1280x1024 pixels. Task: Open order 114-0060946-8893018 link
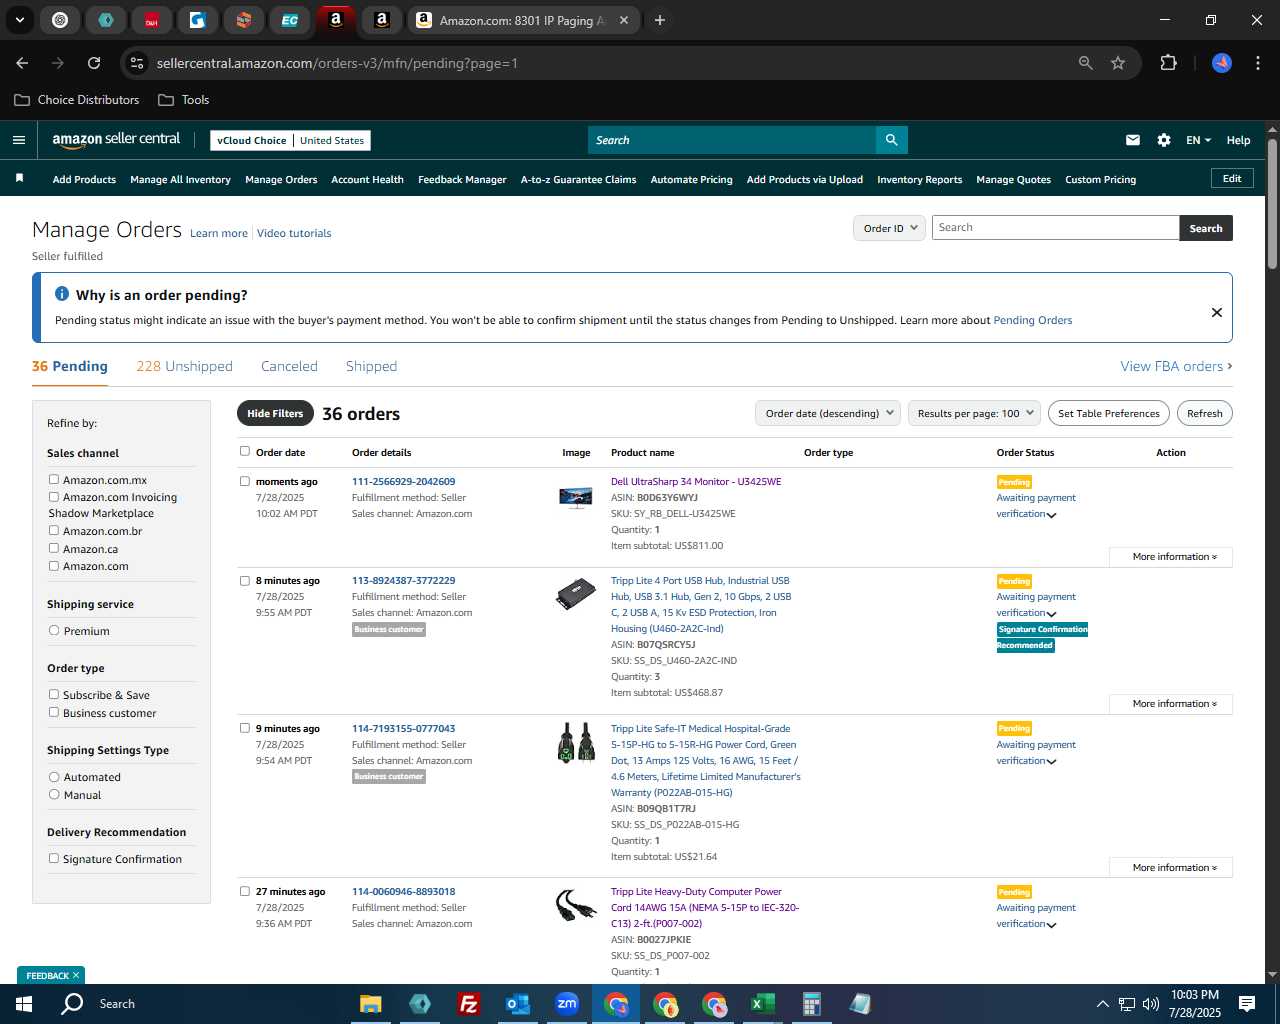(x=403, y=891)
